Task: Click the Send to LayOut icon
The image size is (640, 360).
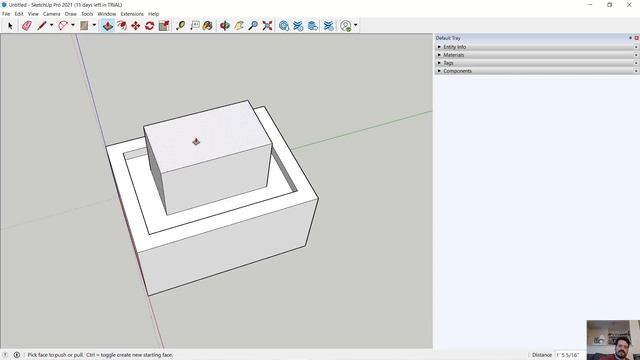Action: pos(313,26)
